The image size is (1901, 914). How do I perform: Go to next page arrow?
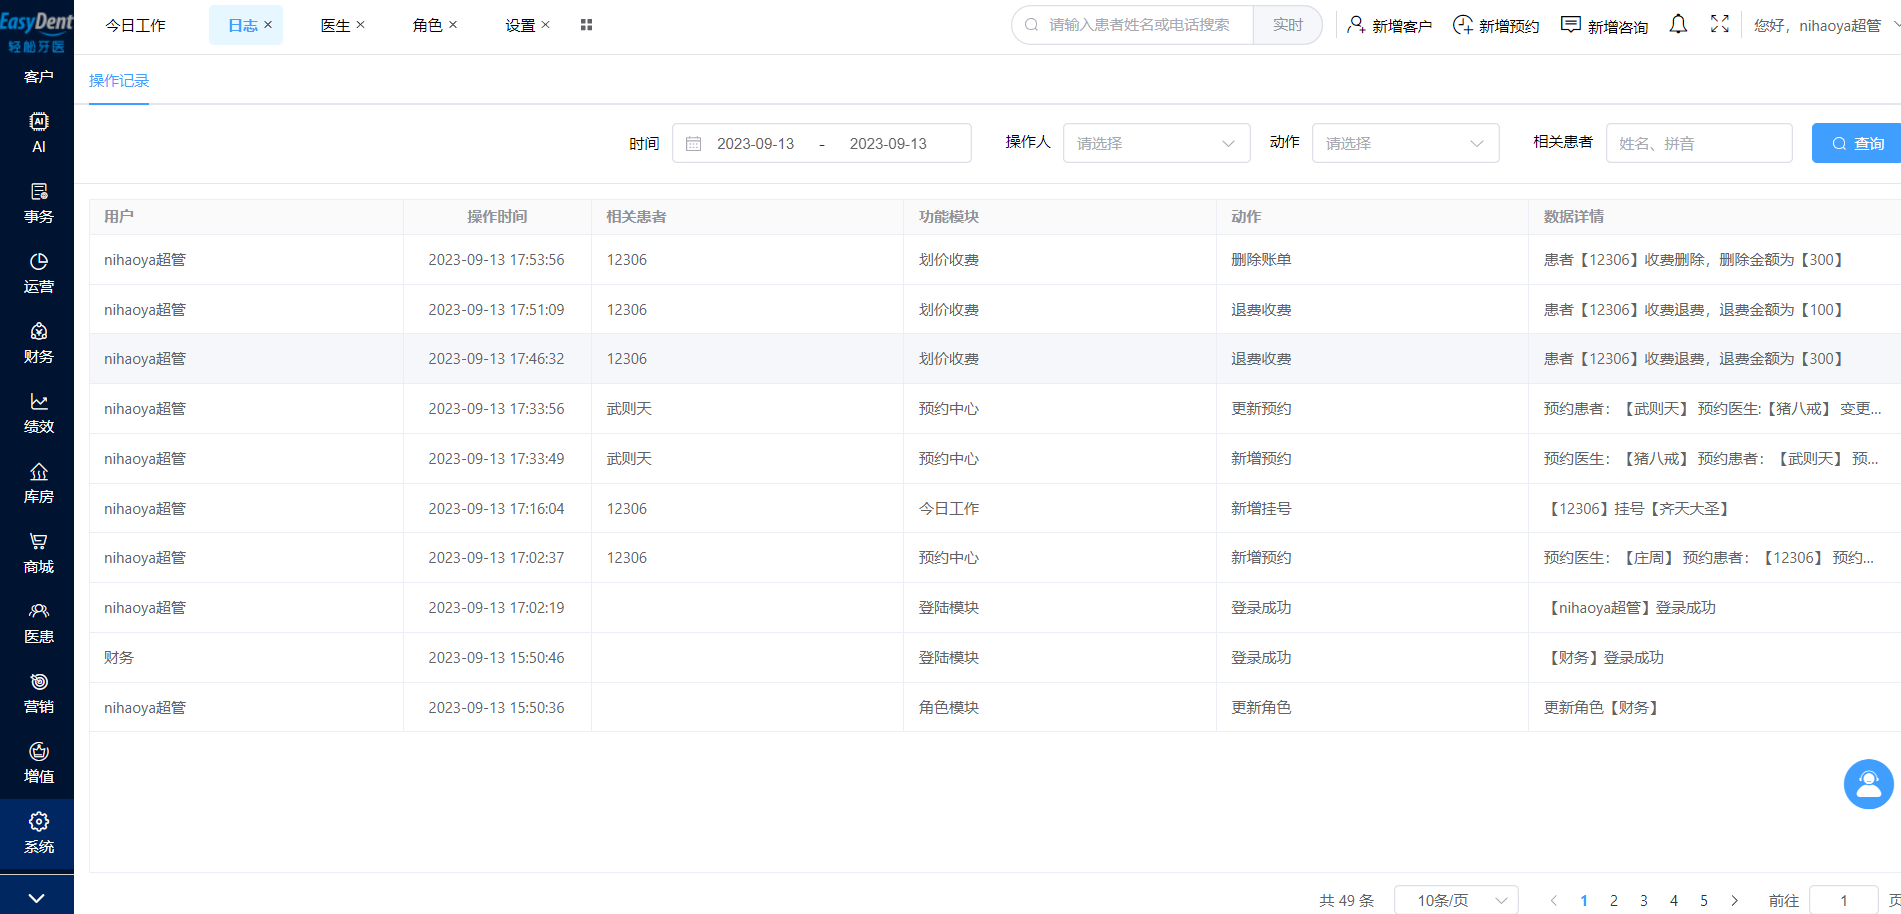(x=1734, y=900)
